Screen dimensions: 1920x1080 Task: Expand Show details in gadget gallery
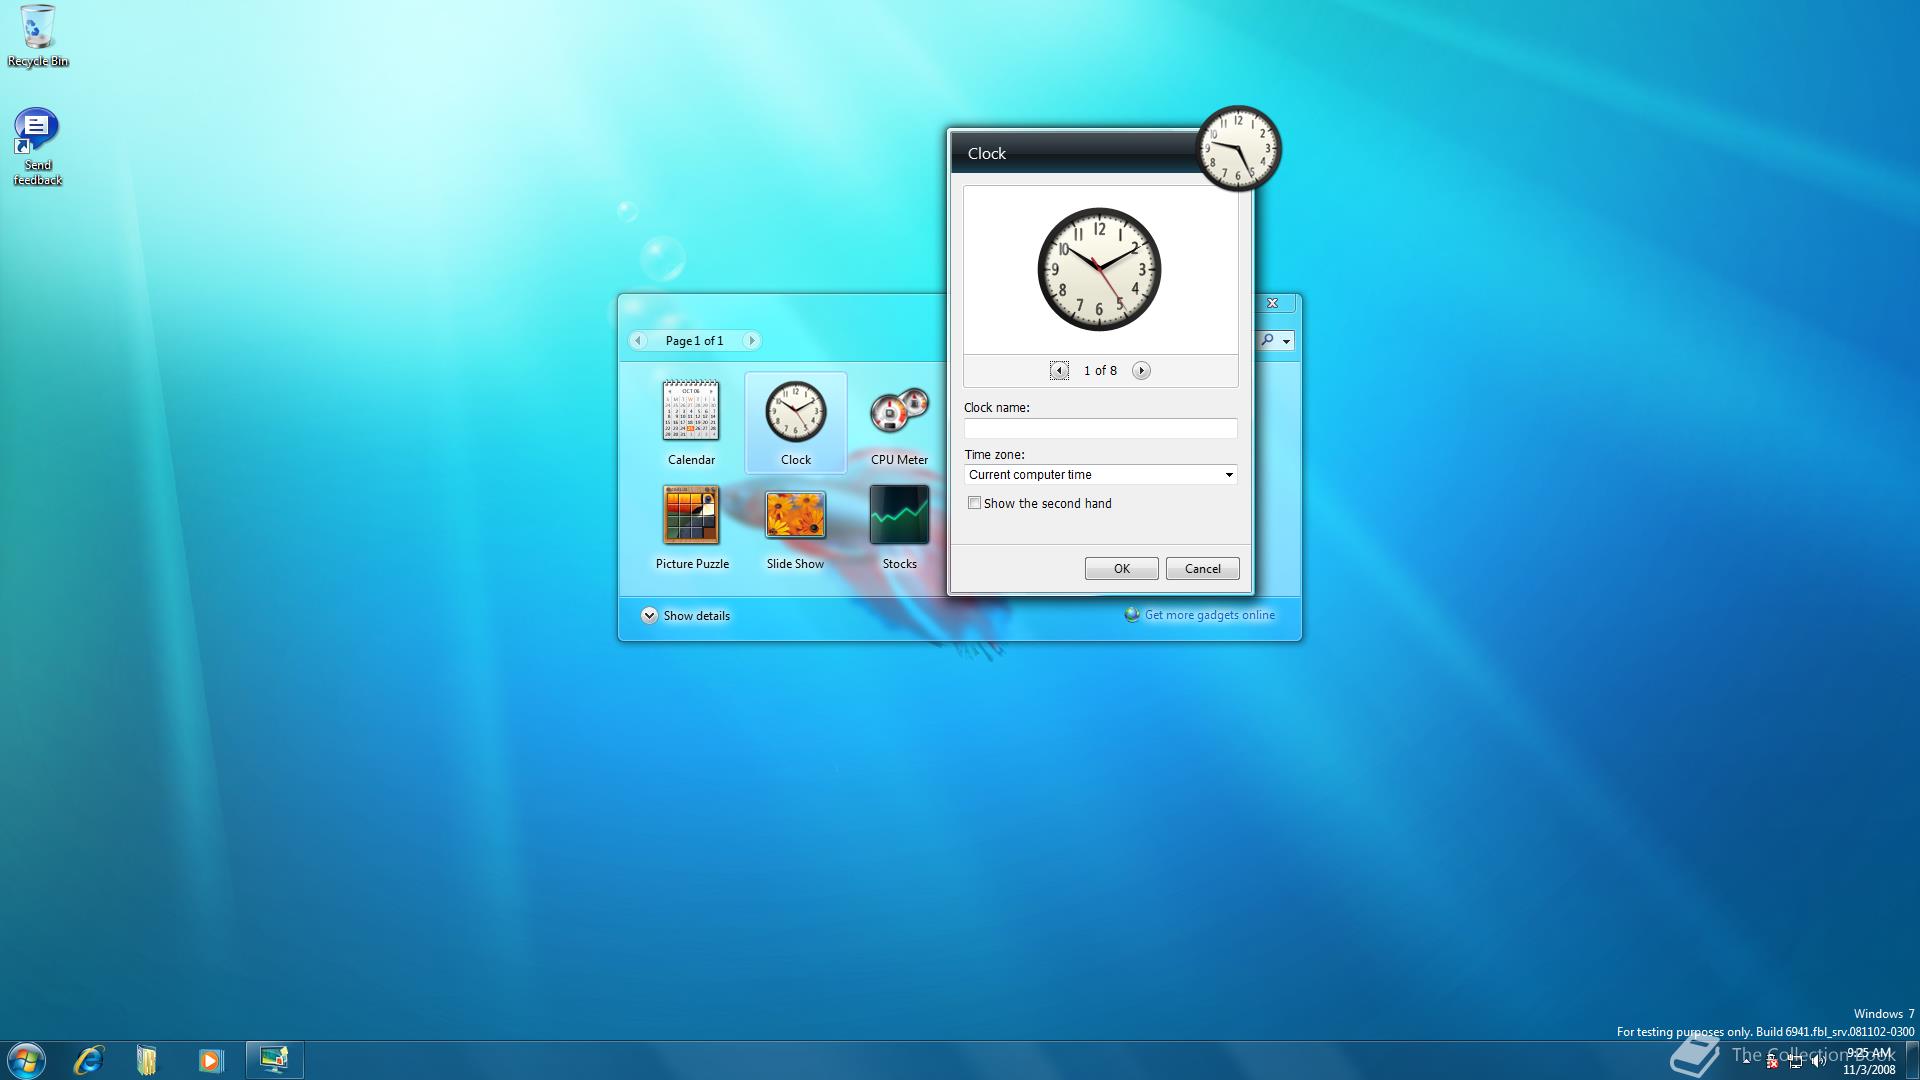tap(686, 616)
